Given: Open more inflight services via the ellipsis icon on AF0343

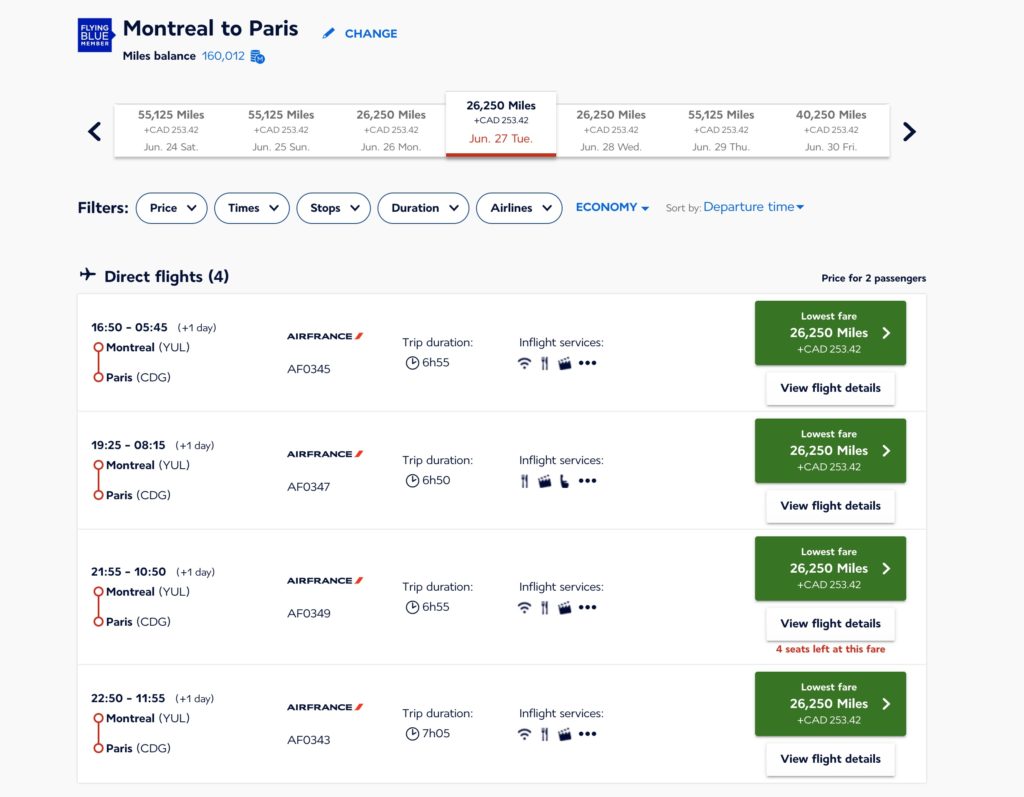Looking at the screenshot, I should pos(587,733).
